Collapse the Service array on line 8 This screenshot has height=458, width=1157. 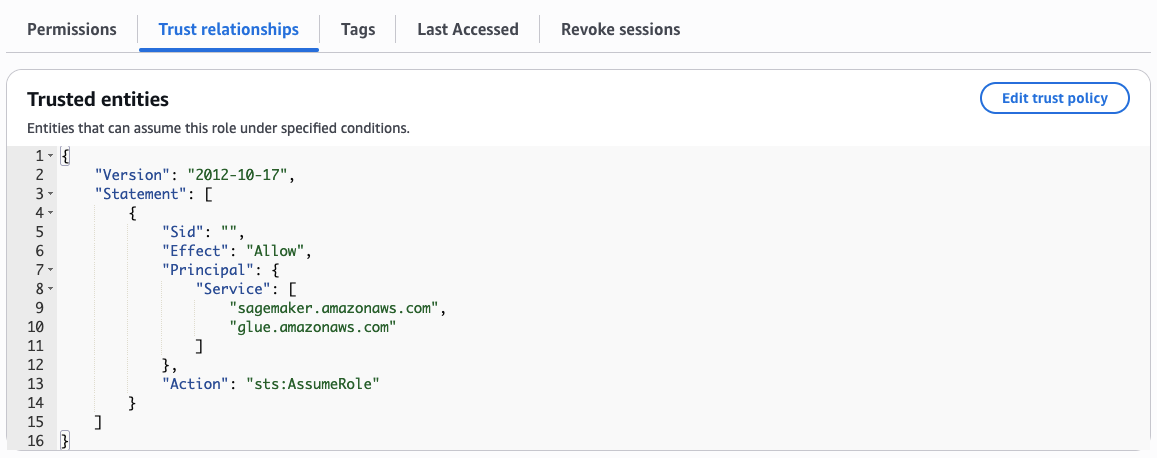point(50,289)
